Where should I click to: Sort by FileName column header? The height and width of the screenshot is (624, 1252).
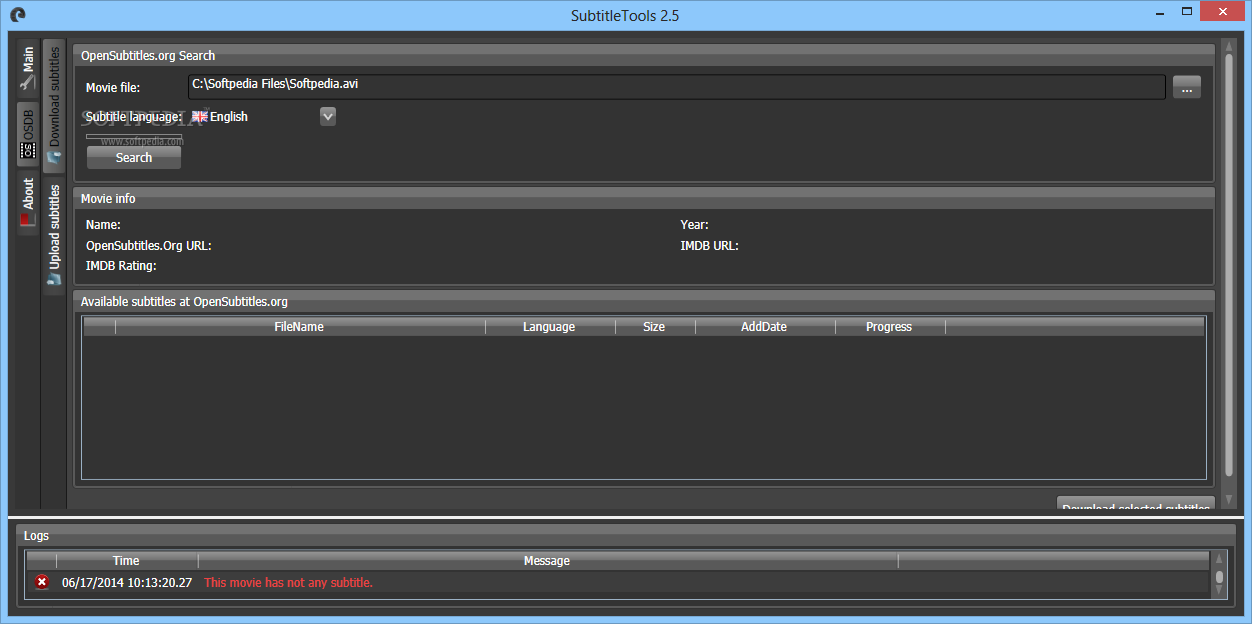(x=300, y=327)
